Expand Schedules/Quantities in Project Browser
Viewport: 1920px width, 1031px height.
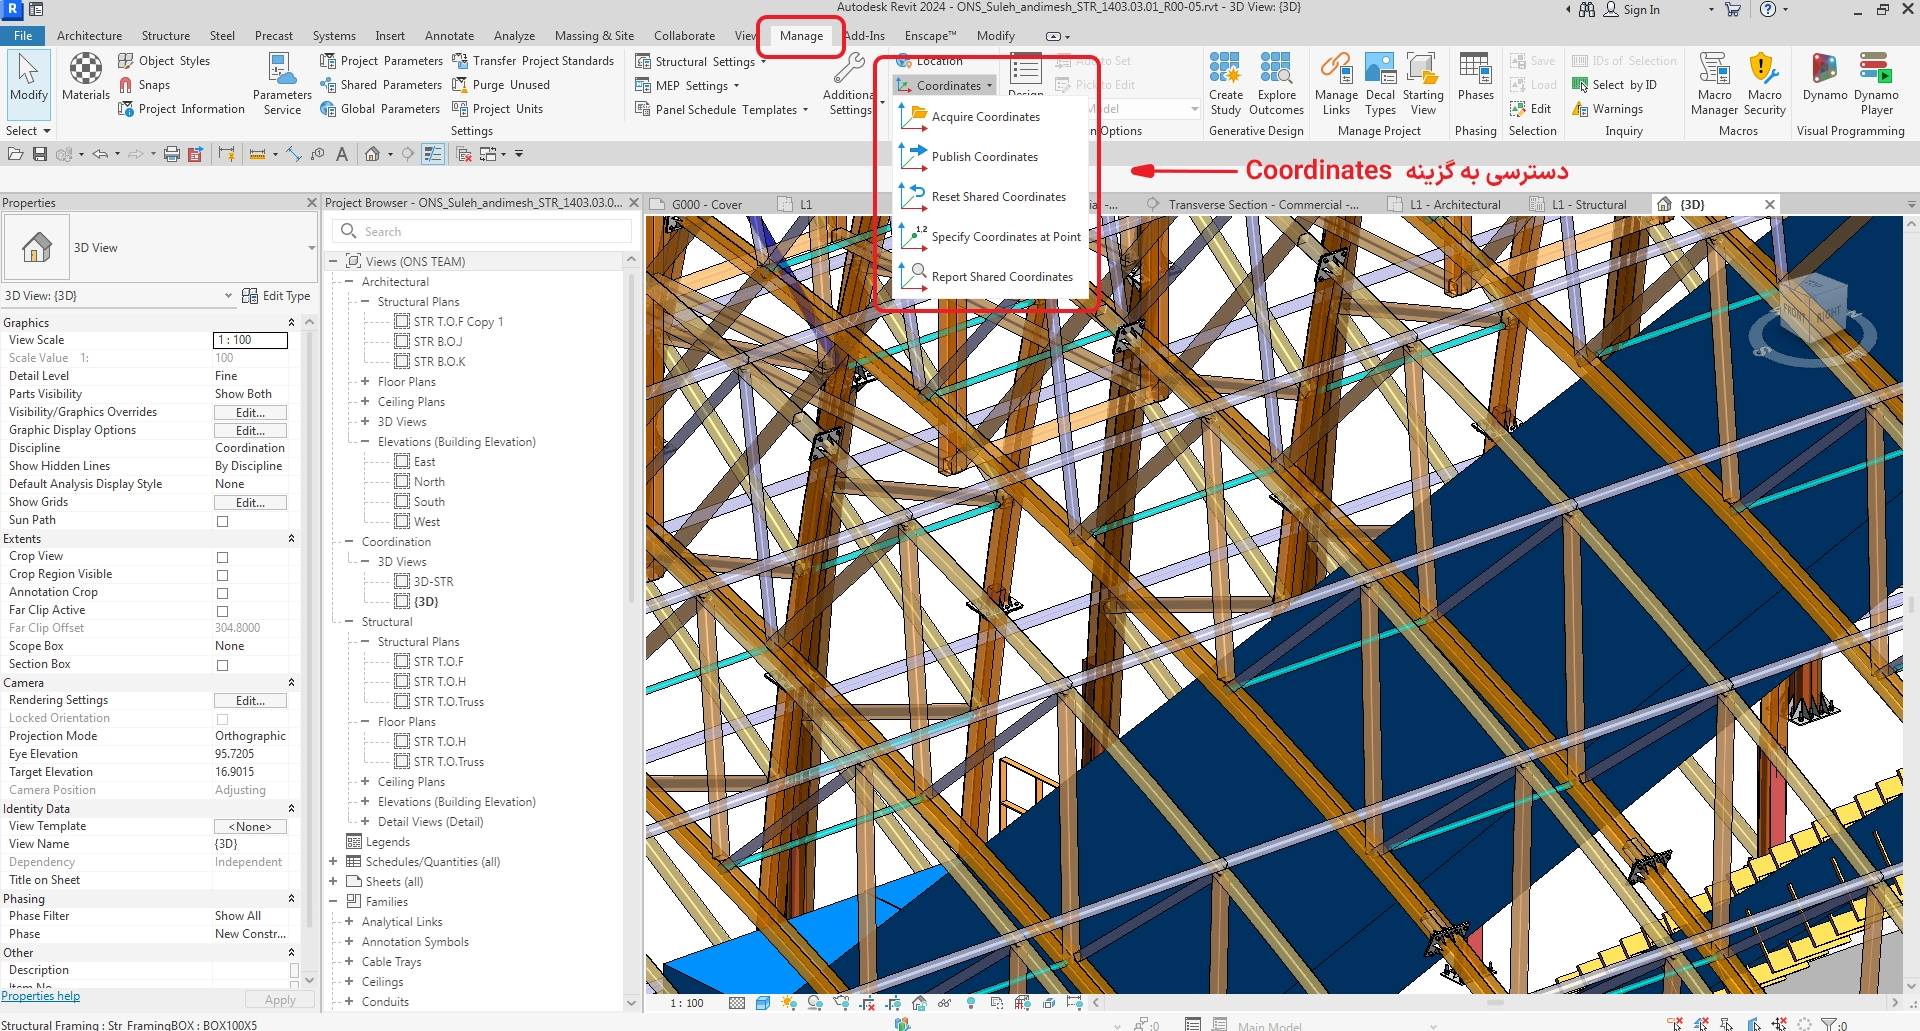tap(333, 862)
